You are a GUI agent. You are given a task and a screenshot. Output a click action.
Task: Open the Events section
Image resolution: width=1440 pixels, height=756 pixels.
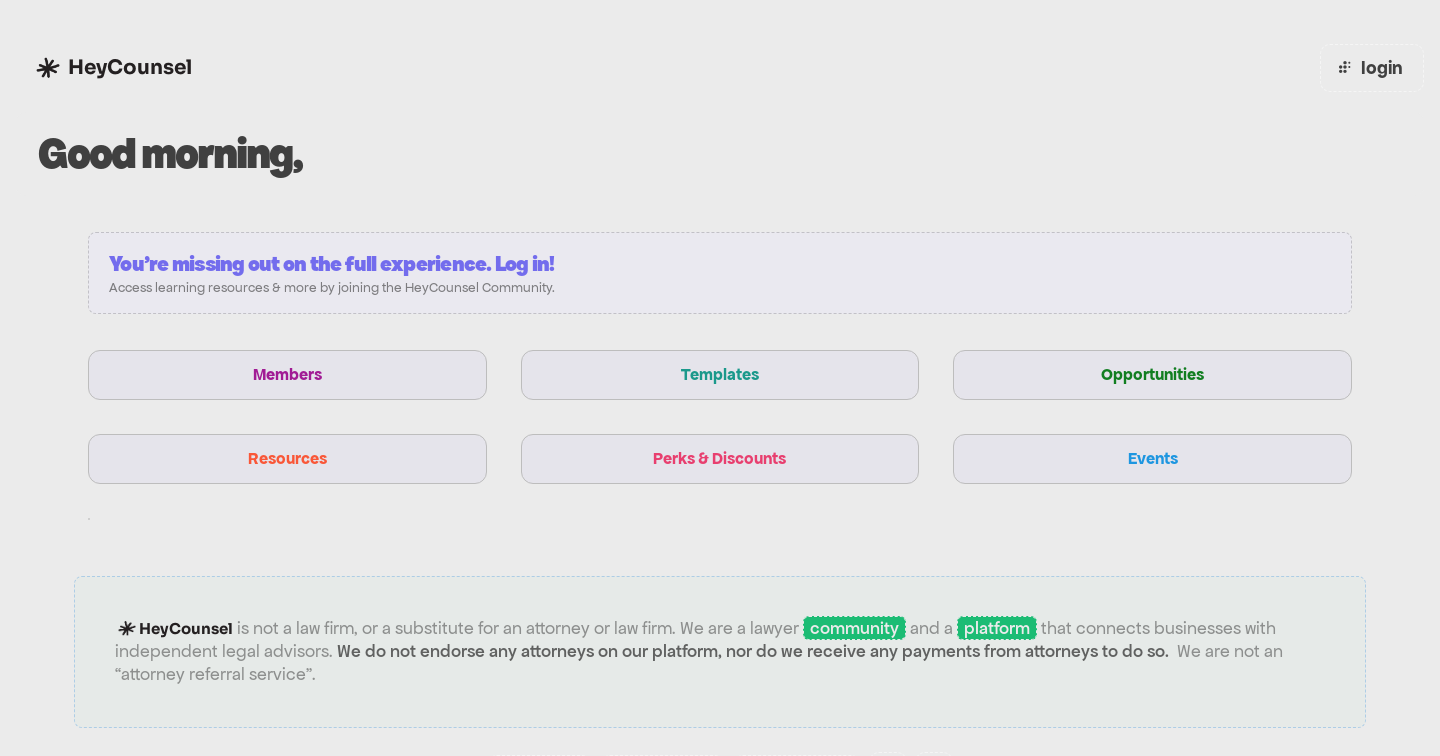(x=1152, y=459)
